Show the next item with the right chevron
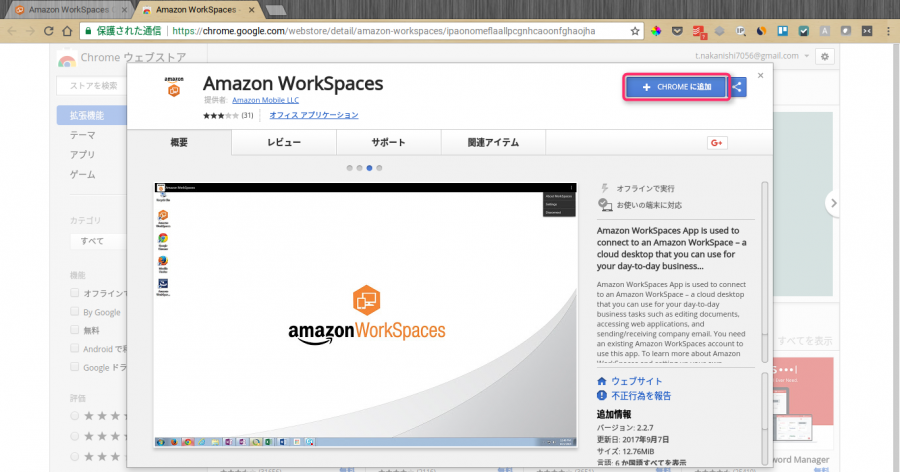This screenshot has width=900, height=472. pyautogui.click(x=833, y=203)
